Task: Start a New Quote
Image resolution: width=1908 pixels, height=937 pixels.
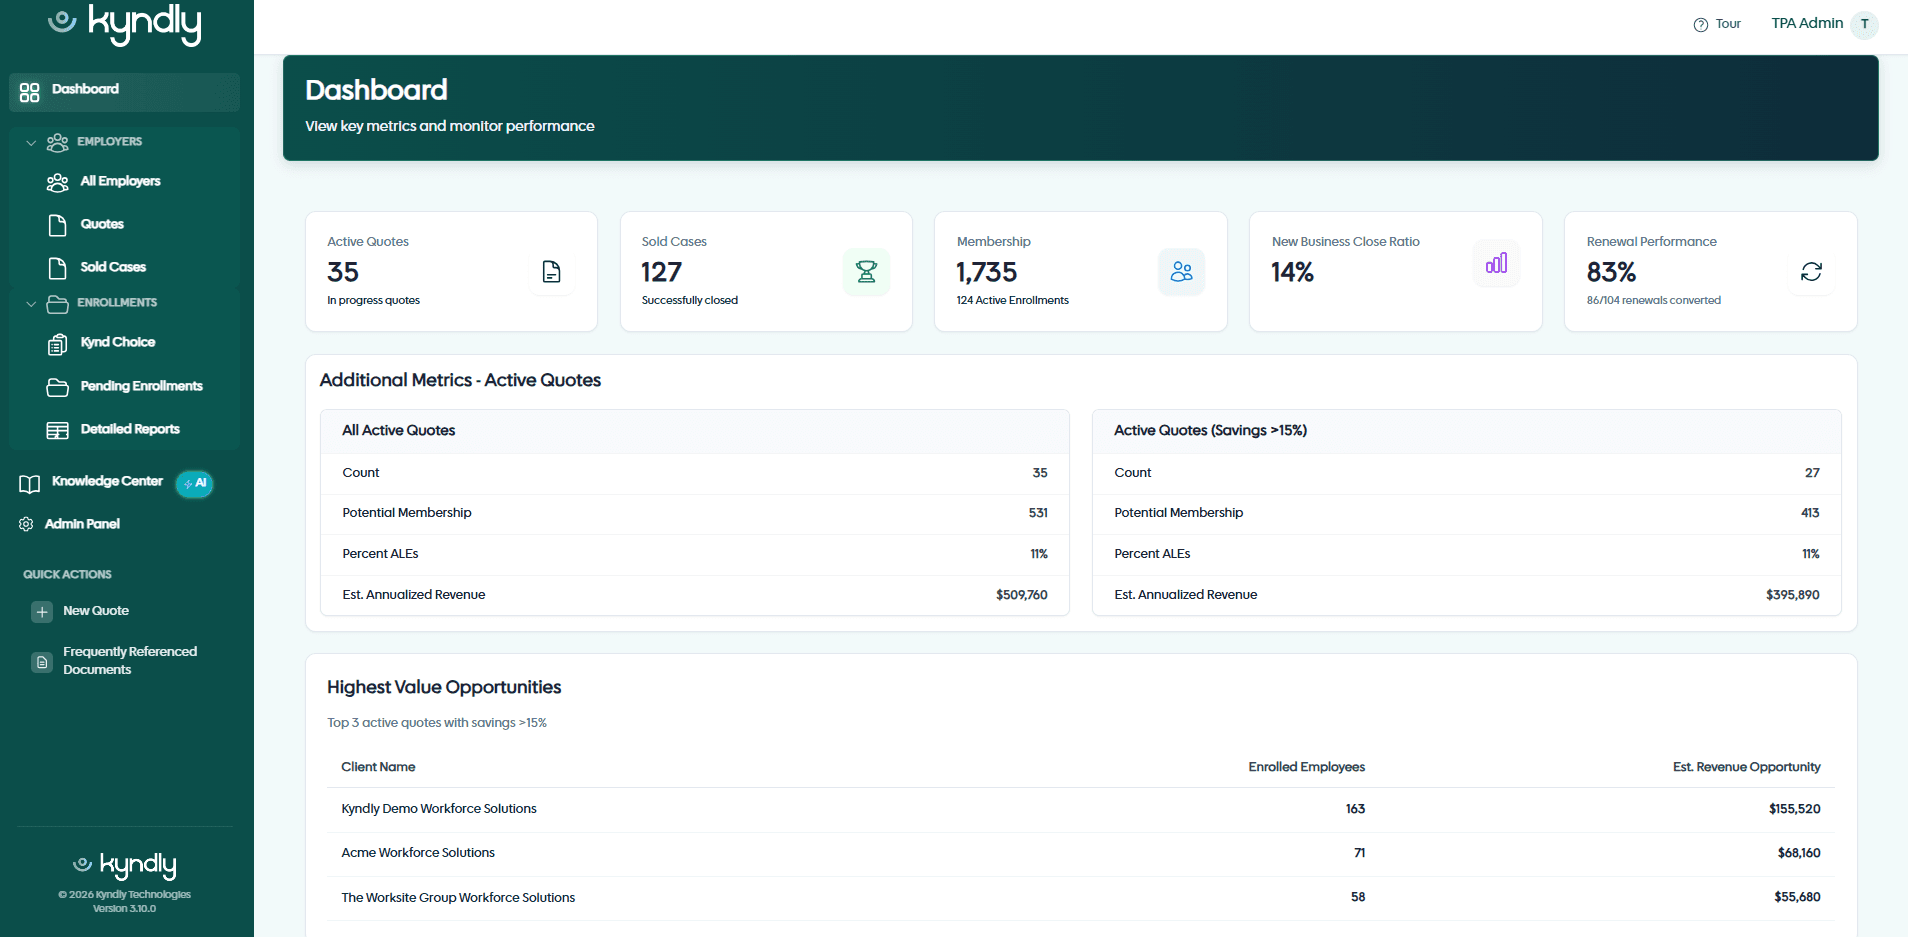Action: 95,611
